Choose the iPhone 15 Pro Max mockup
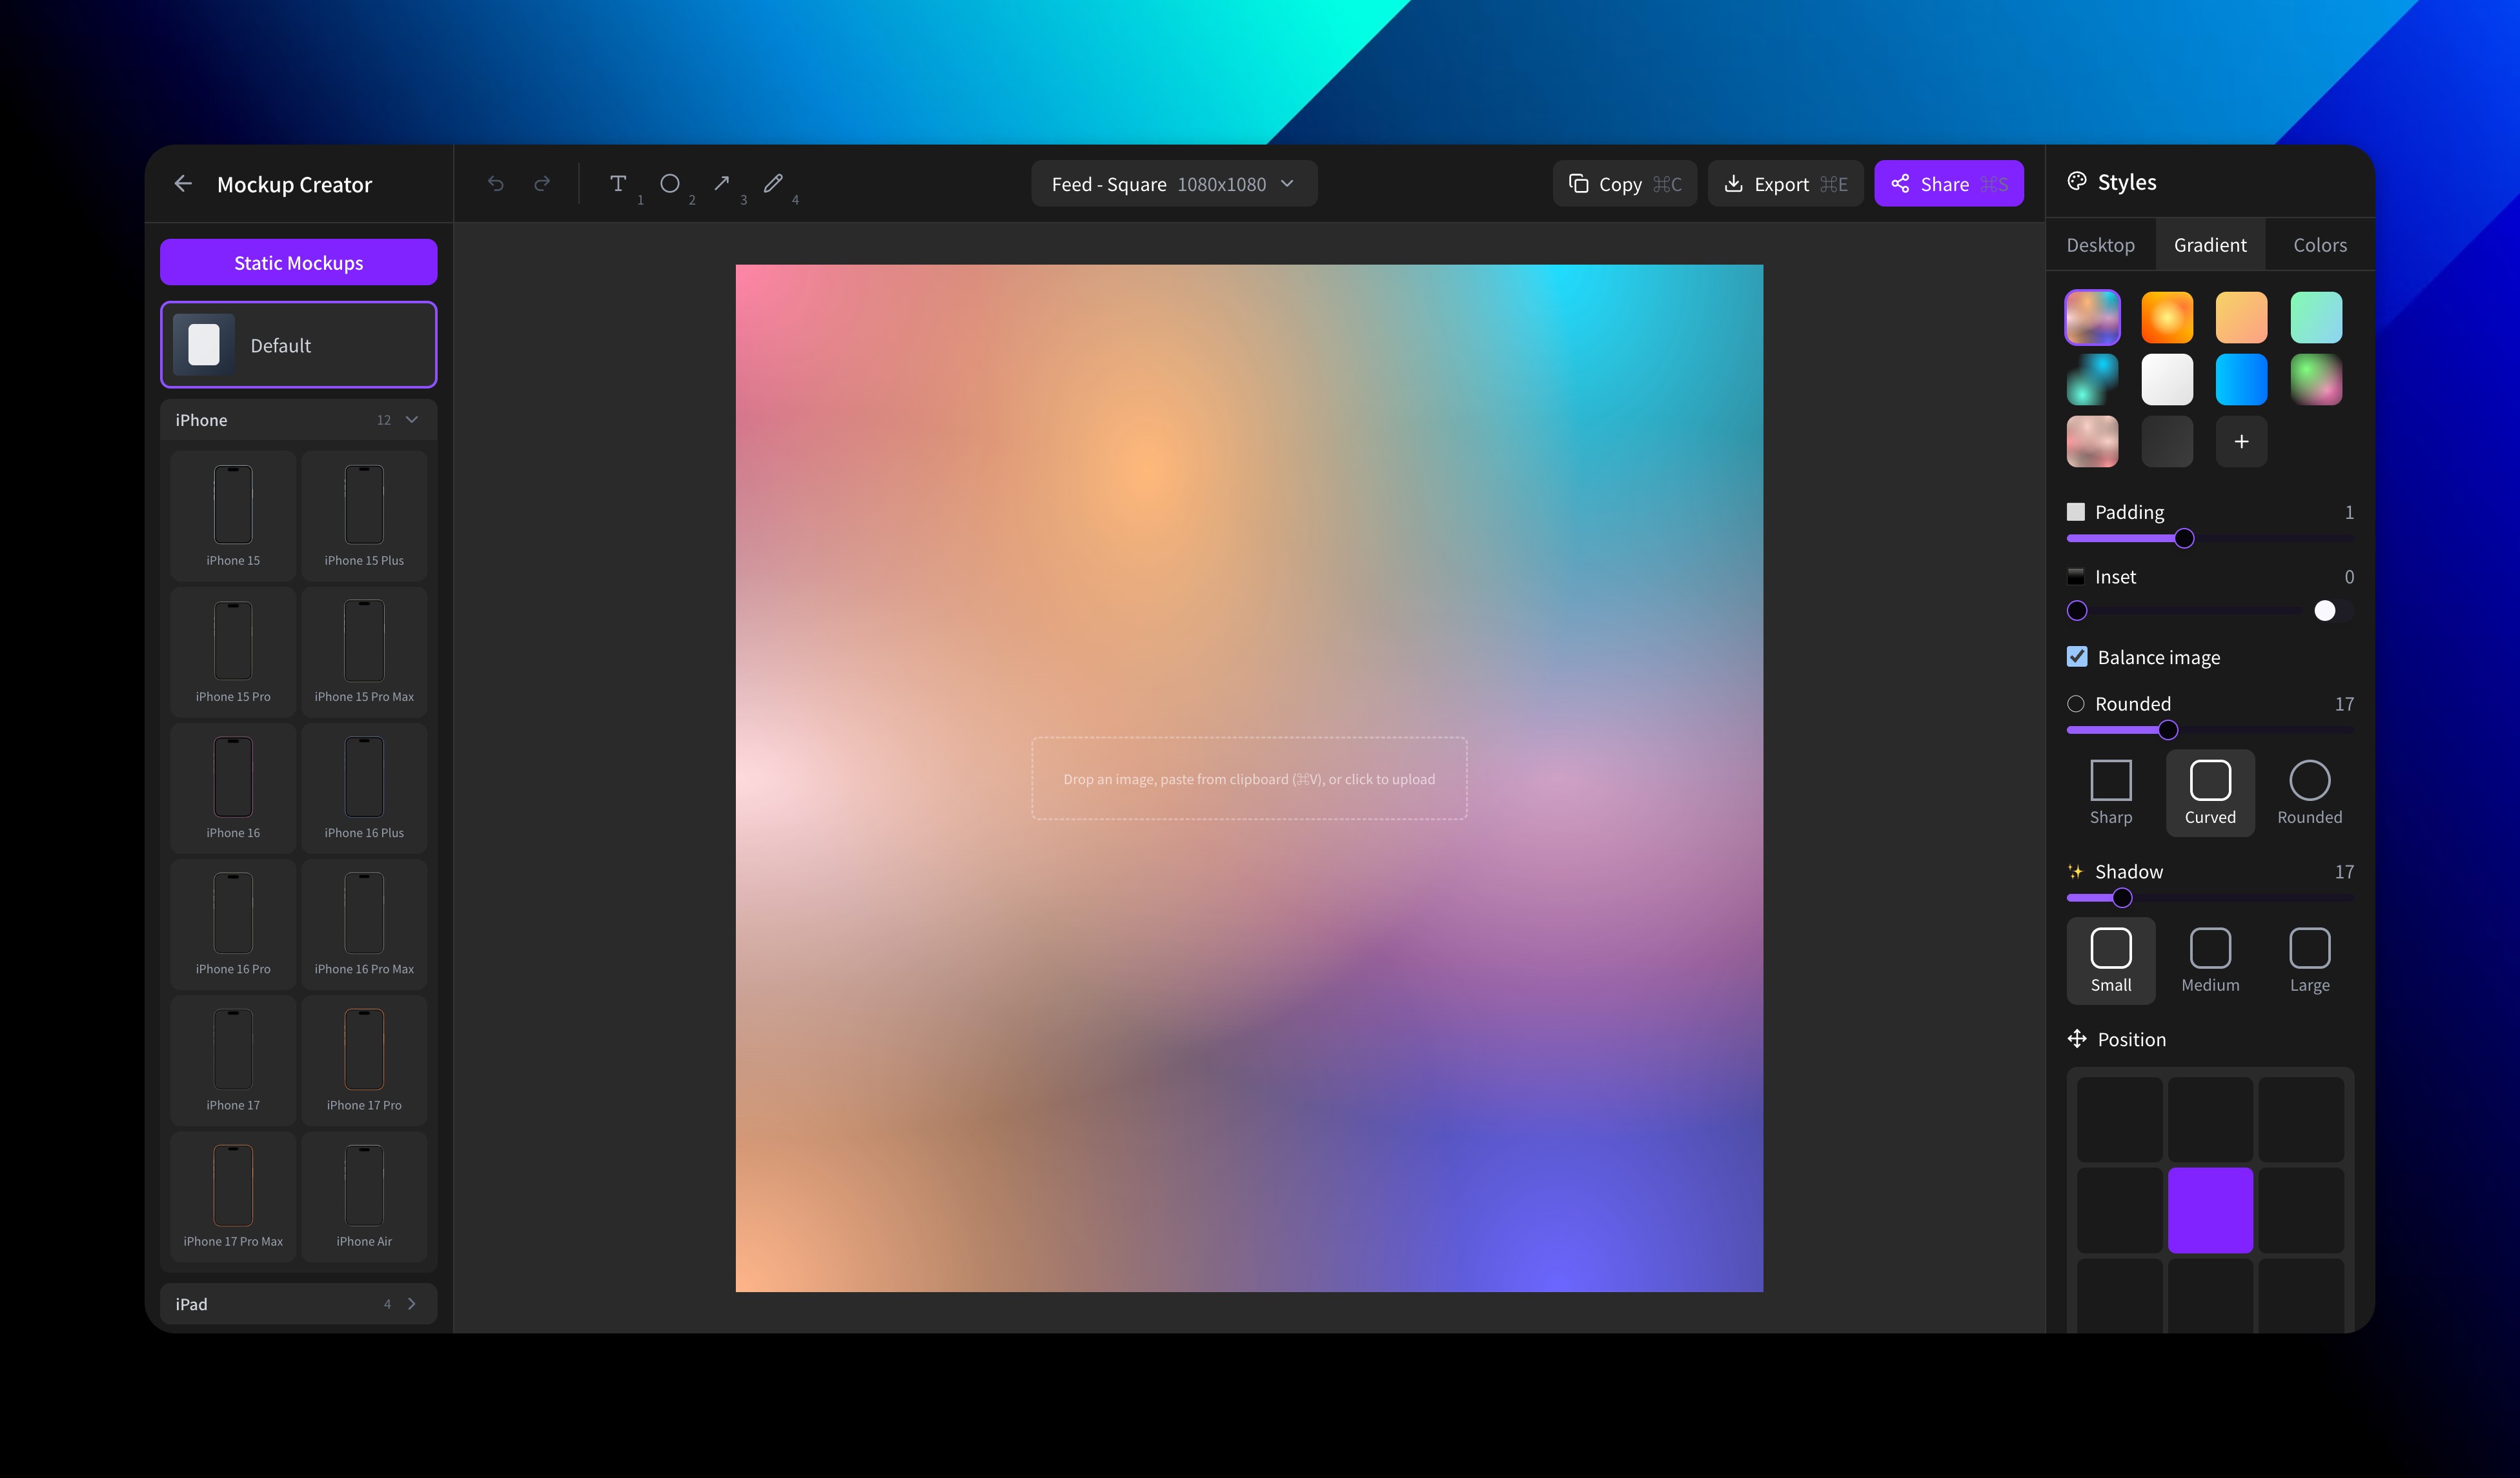The image size is (2520, 1478). 364,652
